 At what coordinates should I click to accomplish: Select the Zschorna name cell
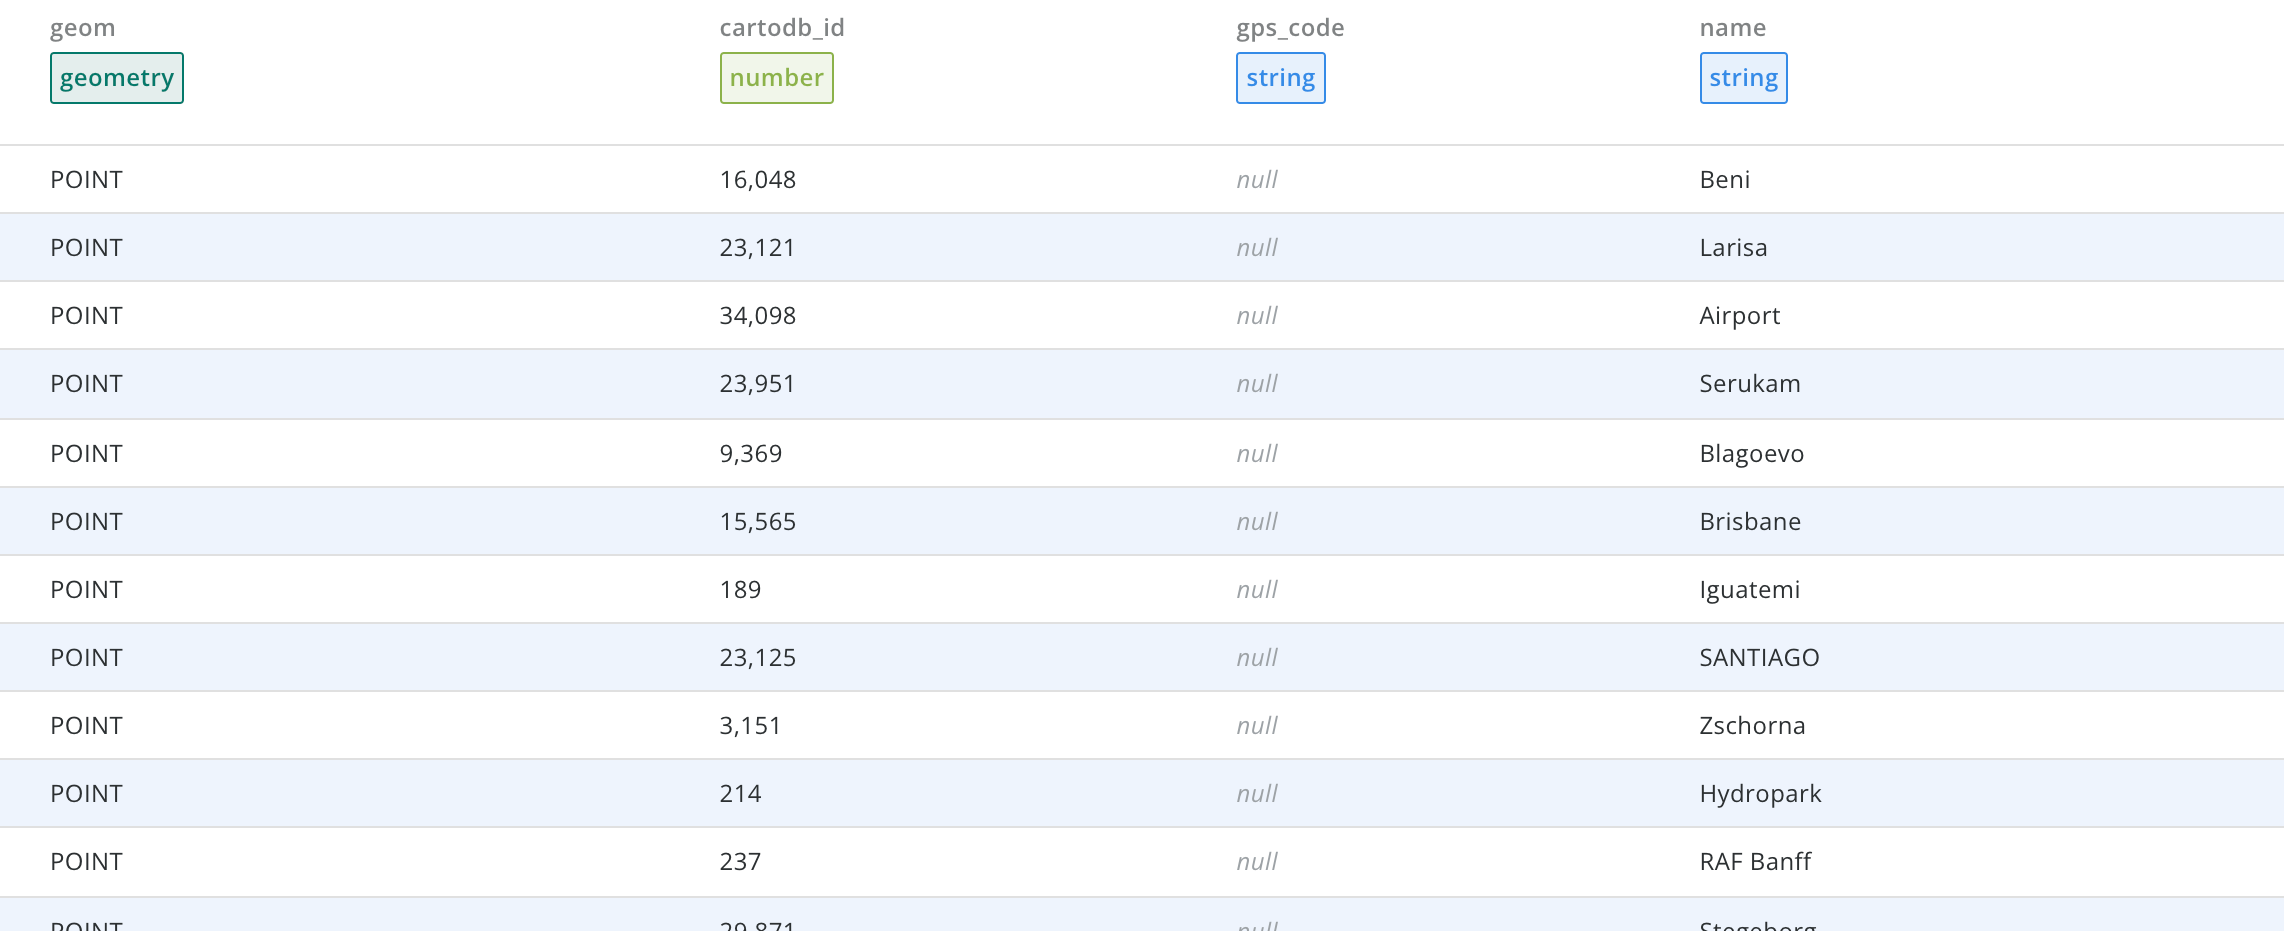click(1752, 726)
